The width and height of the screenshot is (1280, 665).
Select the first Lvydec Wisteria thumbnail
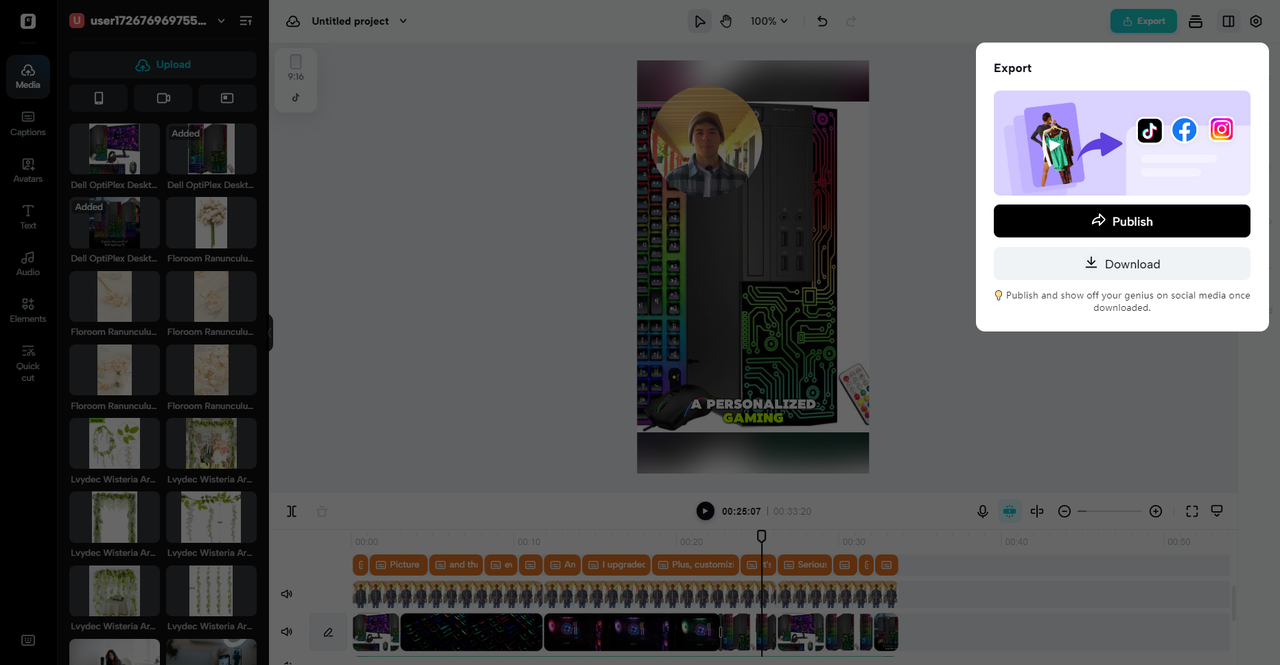[115, 444]
